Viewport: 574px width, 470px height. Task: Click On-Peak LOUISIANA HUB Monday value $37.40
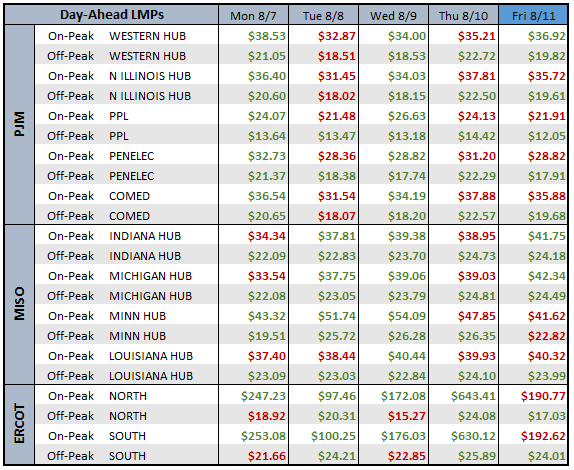click(266, 356)
